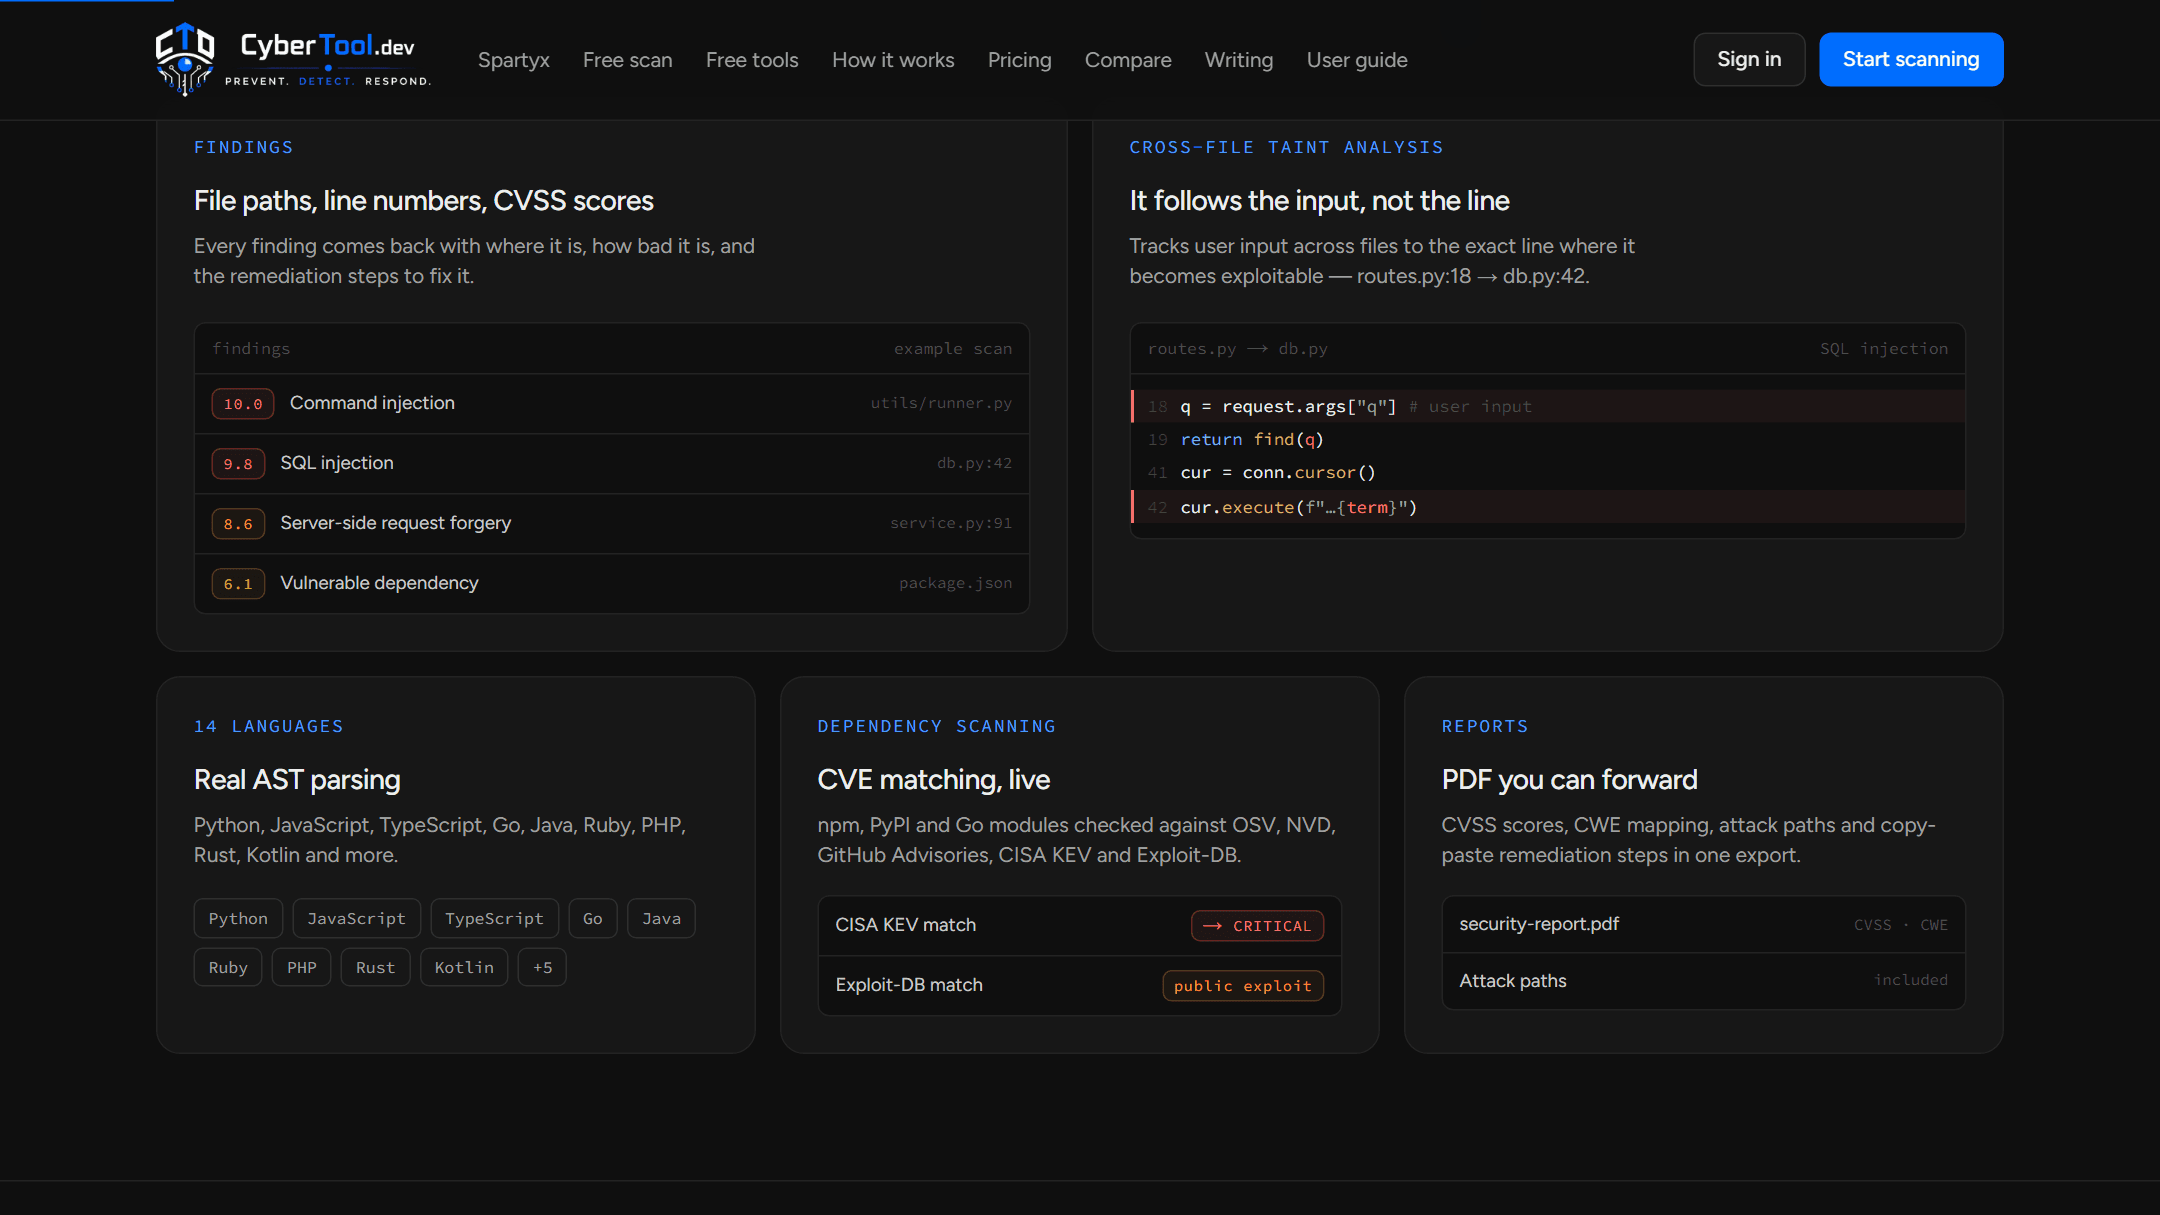Click the JavaScript language tag
Image resolution: width=2160 pixels, height=1215 pixels.
coord(356,918)
